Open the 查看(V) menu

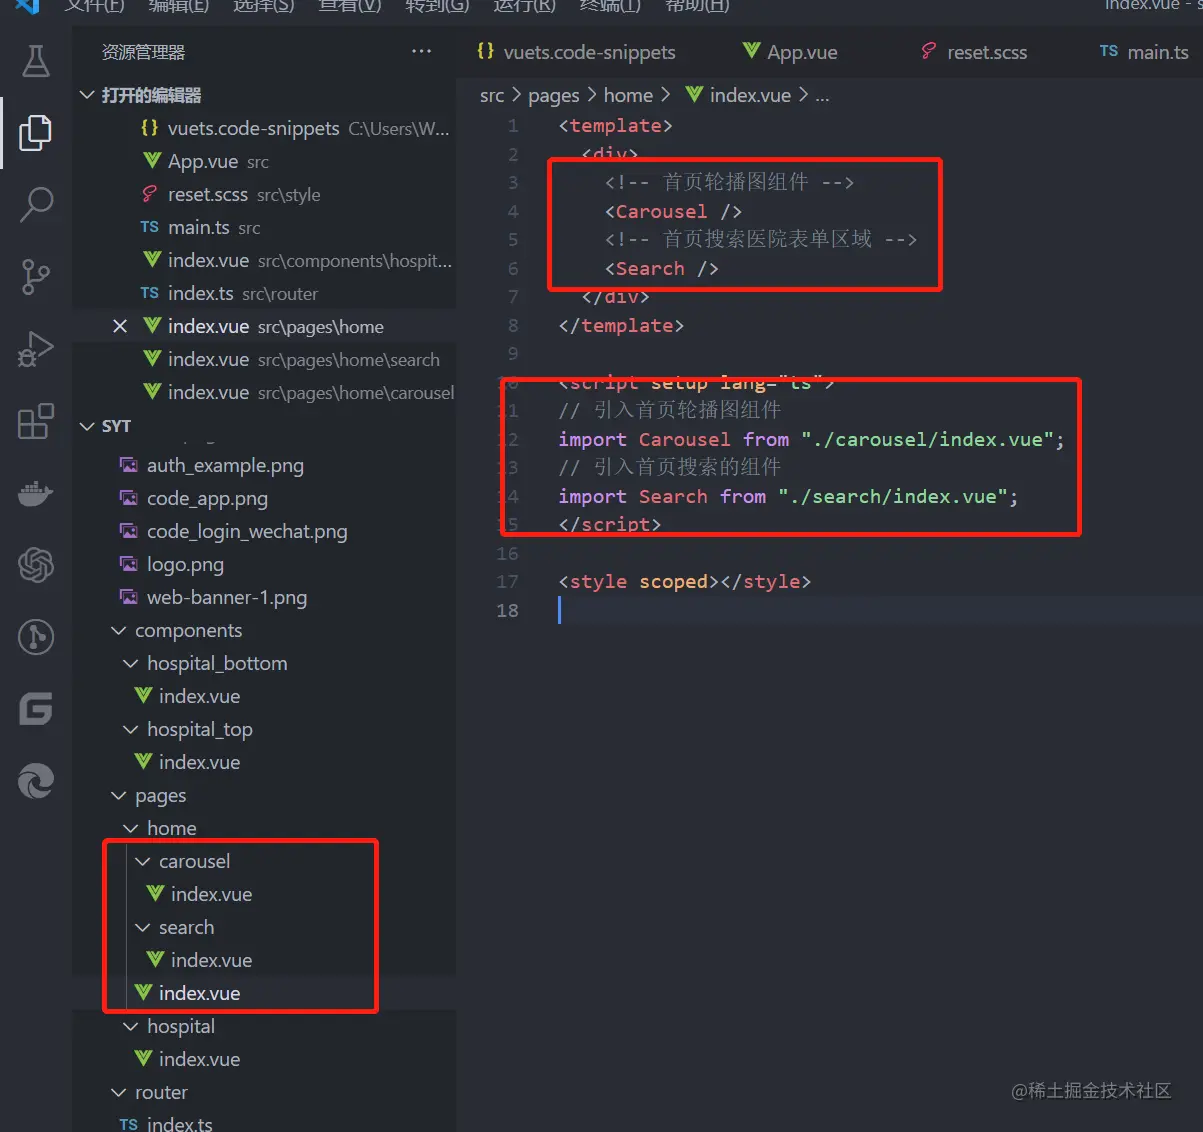pyautogui.click(x=350, y=5)
